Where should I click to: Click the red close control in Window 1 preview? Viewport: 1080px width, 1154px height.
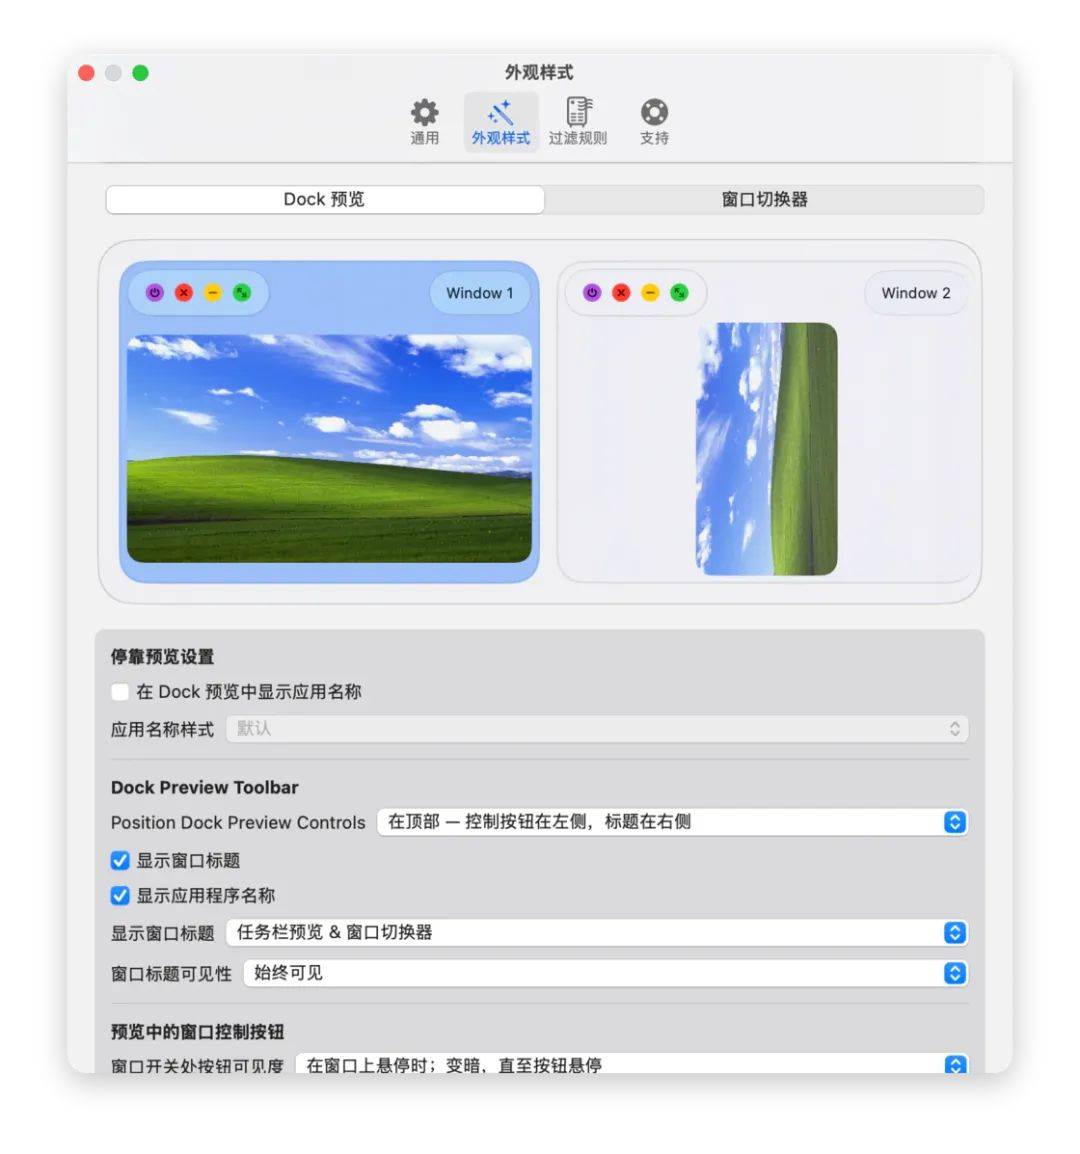184,293
